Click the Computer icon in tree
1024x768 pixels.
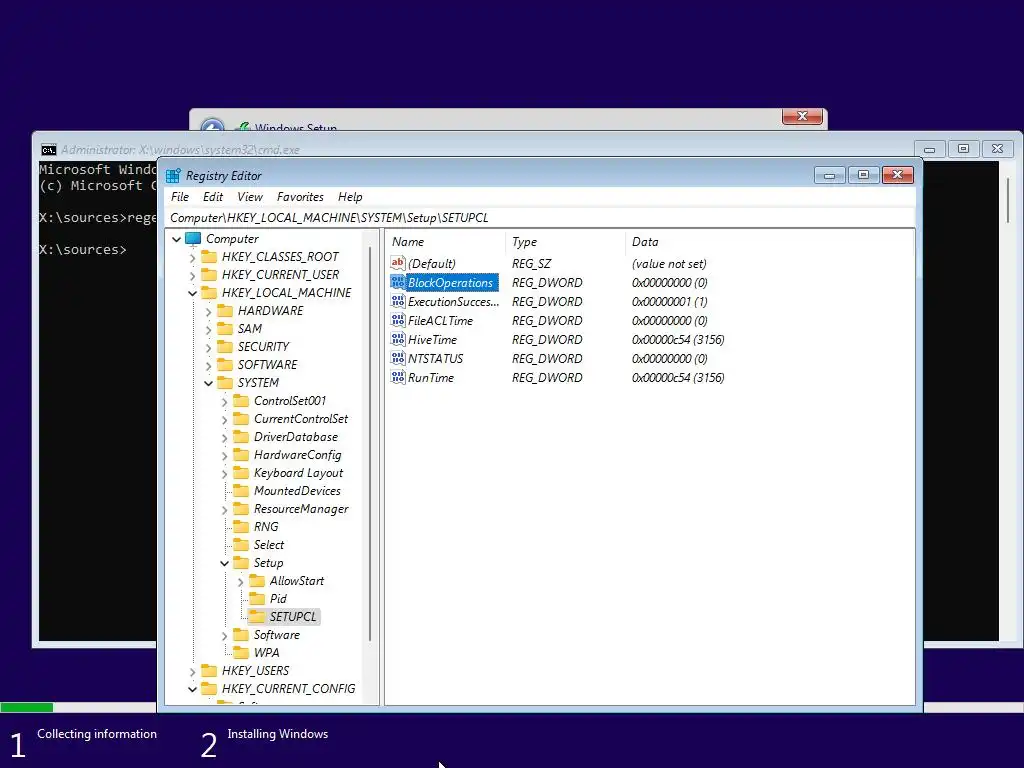tap(193, 238)
